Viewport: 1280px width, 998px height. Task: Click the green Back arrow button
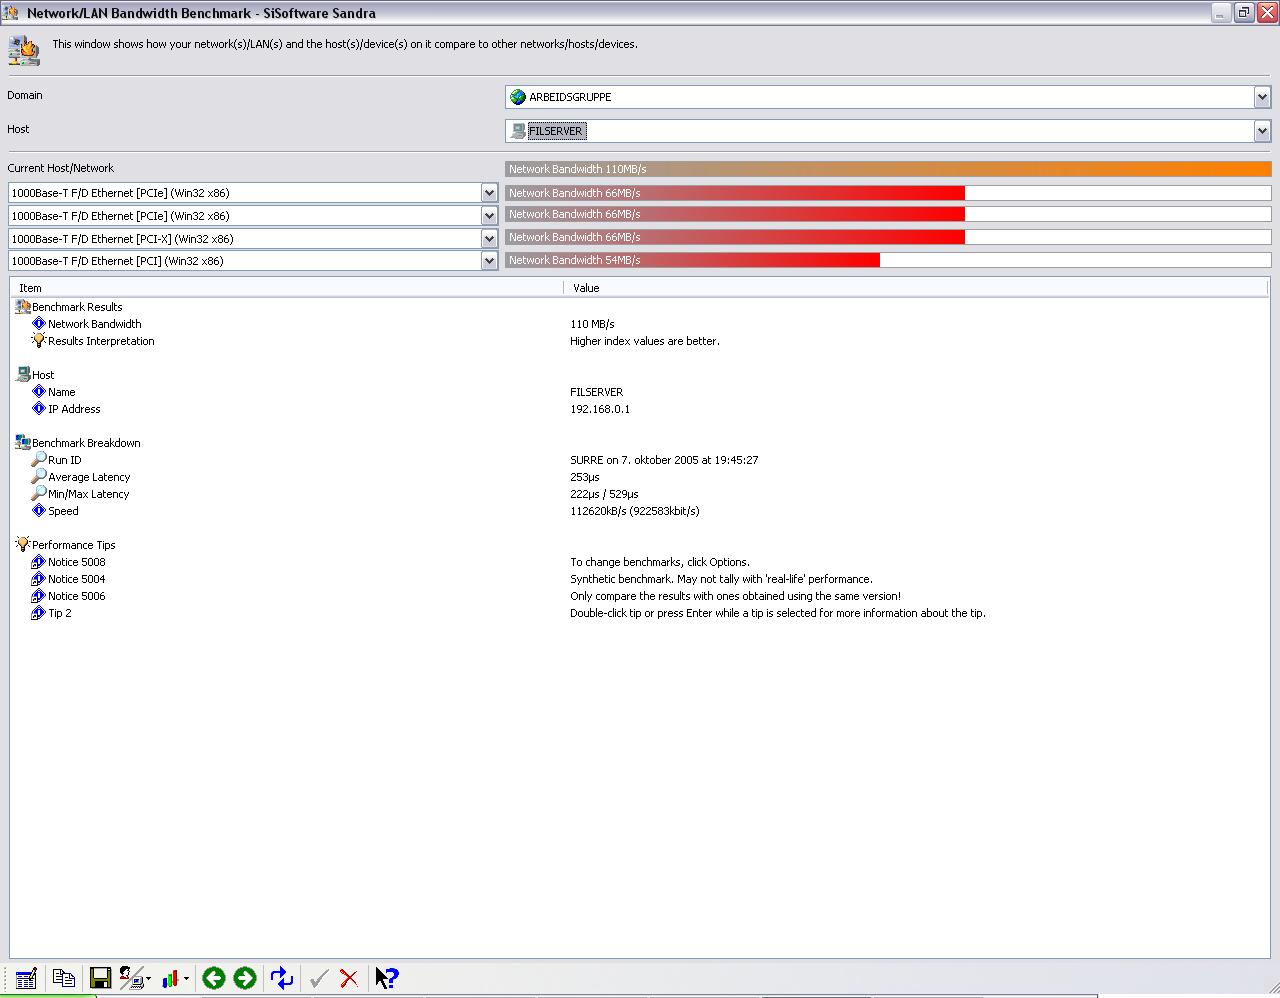(x=213, y=978)
